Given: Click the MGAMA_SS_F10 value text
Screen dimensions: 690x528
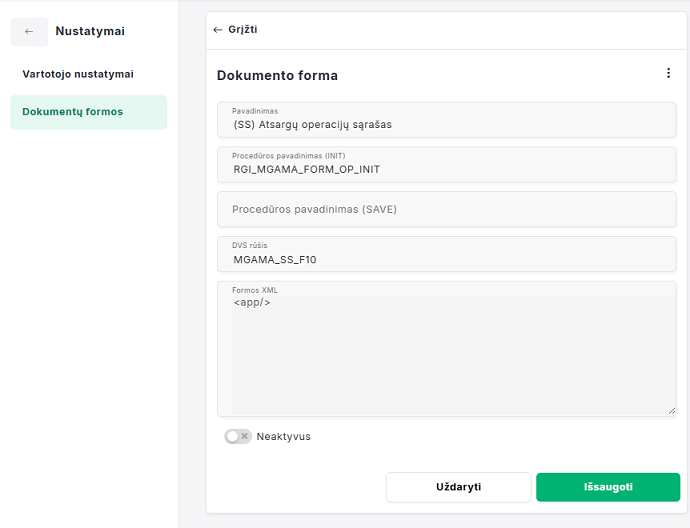Looking at the screenshot, I should (x=275, y=260).
